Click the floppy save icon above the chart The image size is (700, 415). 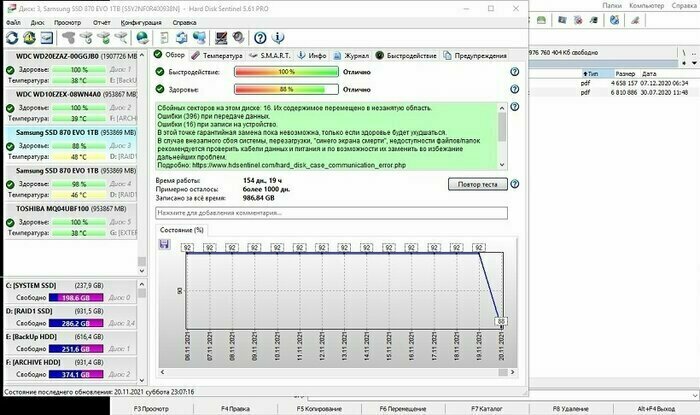(164, 244)
